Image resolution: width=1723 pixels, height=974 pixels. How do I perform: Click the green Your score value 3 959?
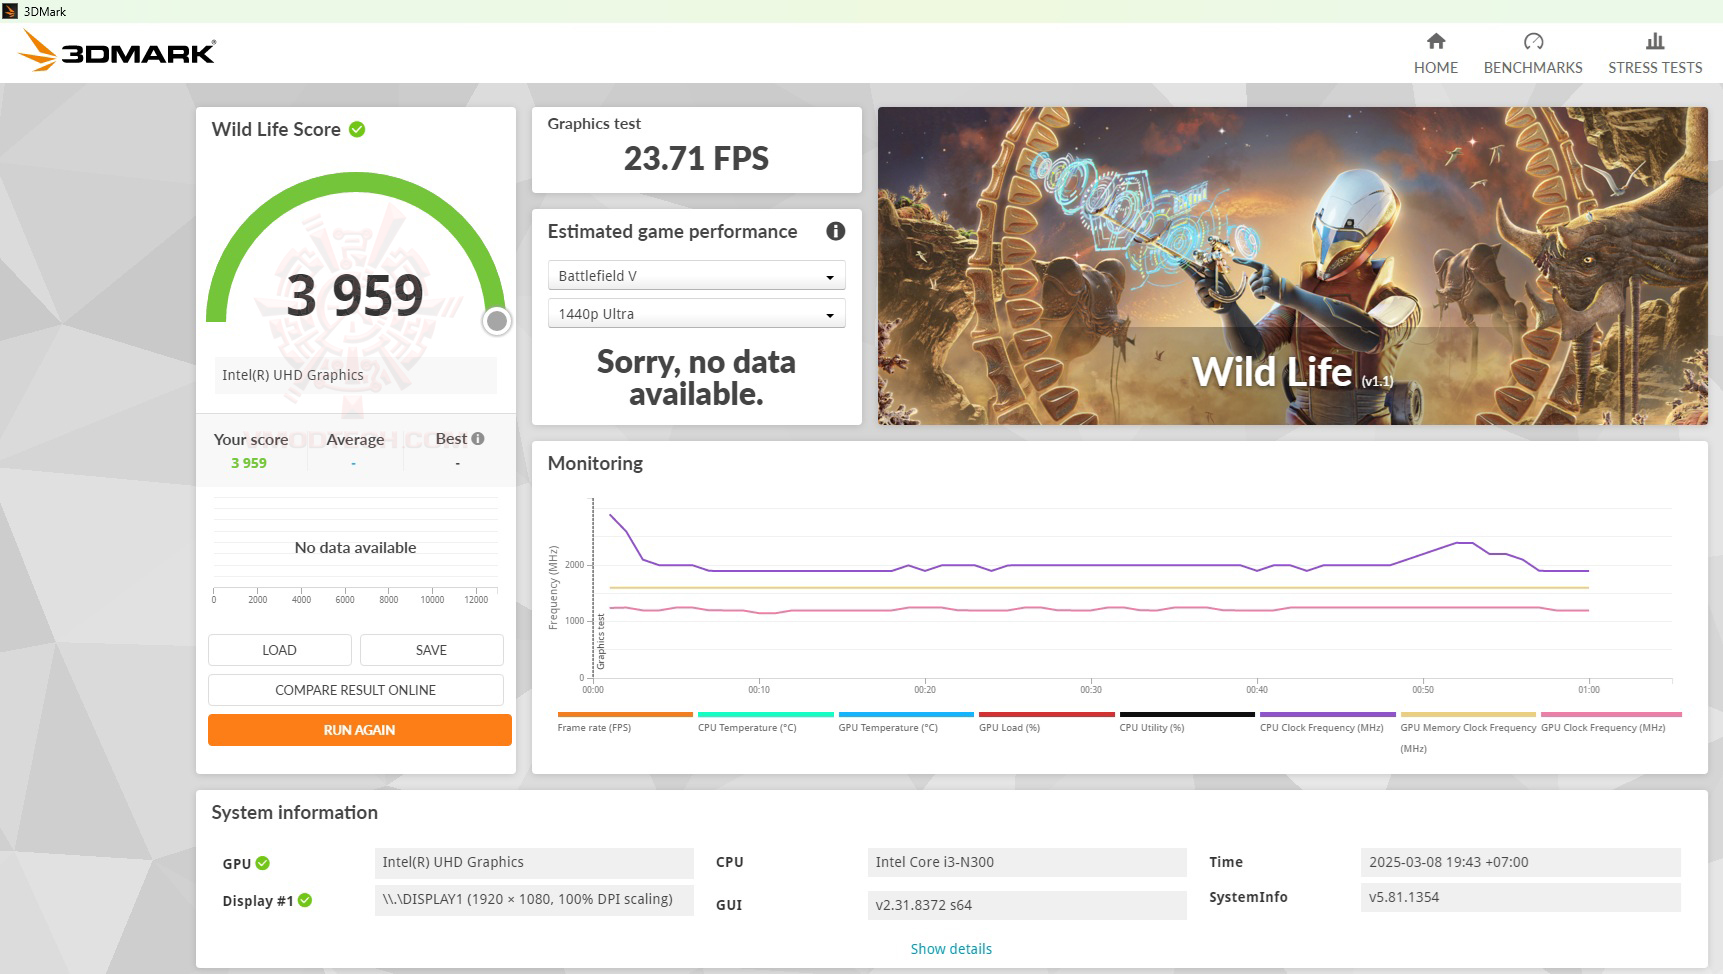249,463
